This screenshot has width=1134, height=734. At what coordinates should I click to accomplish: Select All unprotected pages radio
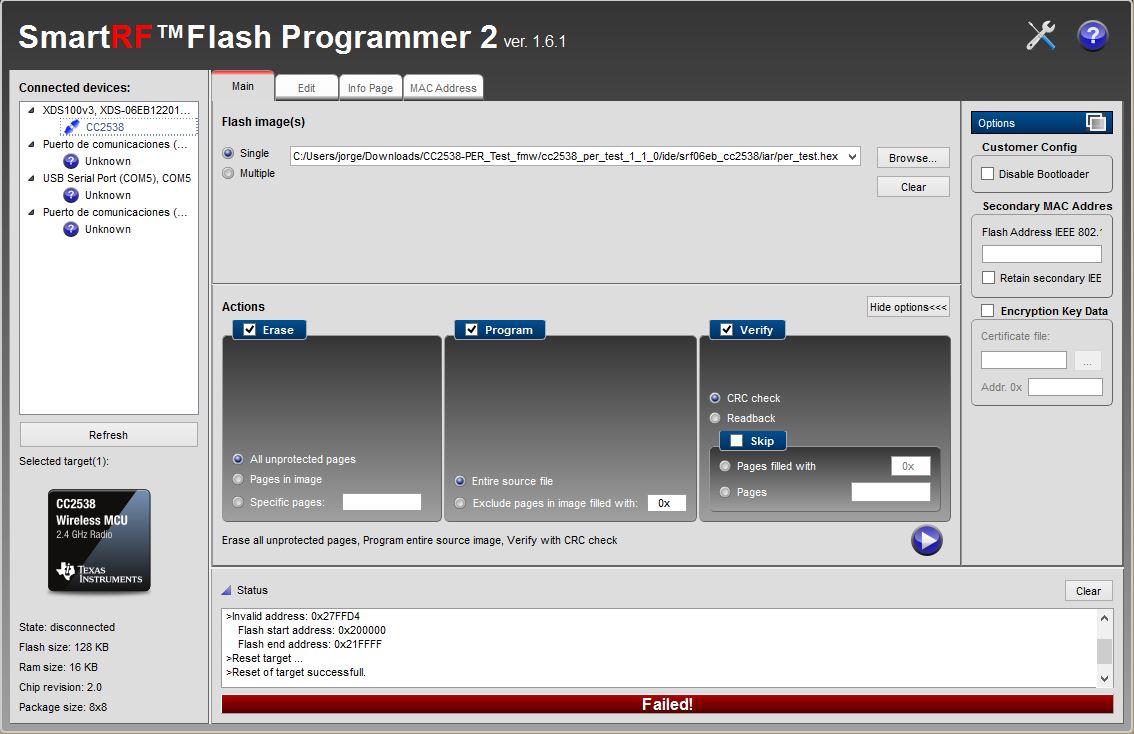[x=238, y=459]
